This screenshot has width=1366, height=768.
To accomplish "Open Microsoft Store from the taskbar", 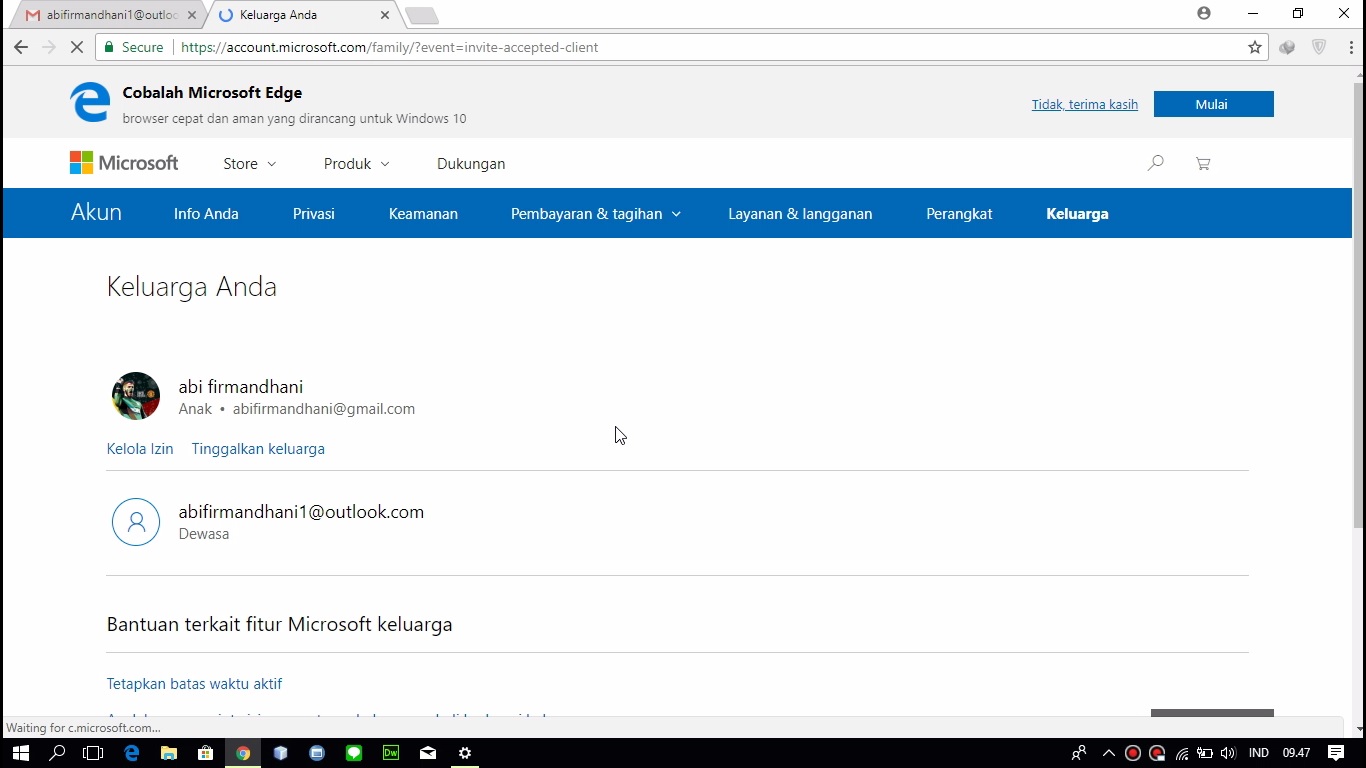I will (205, 753).
